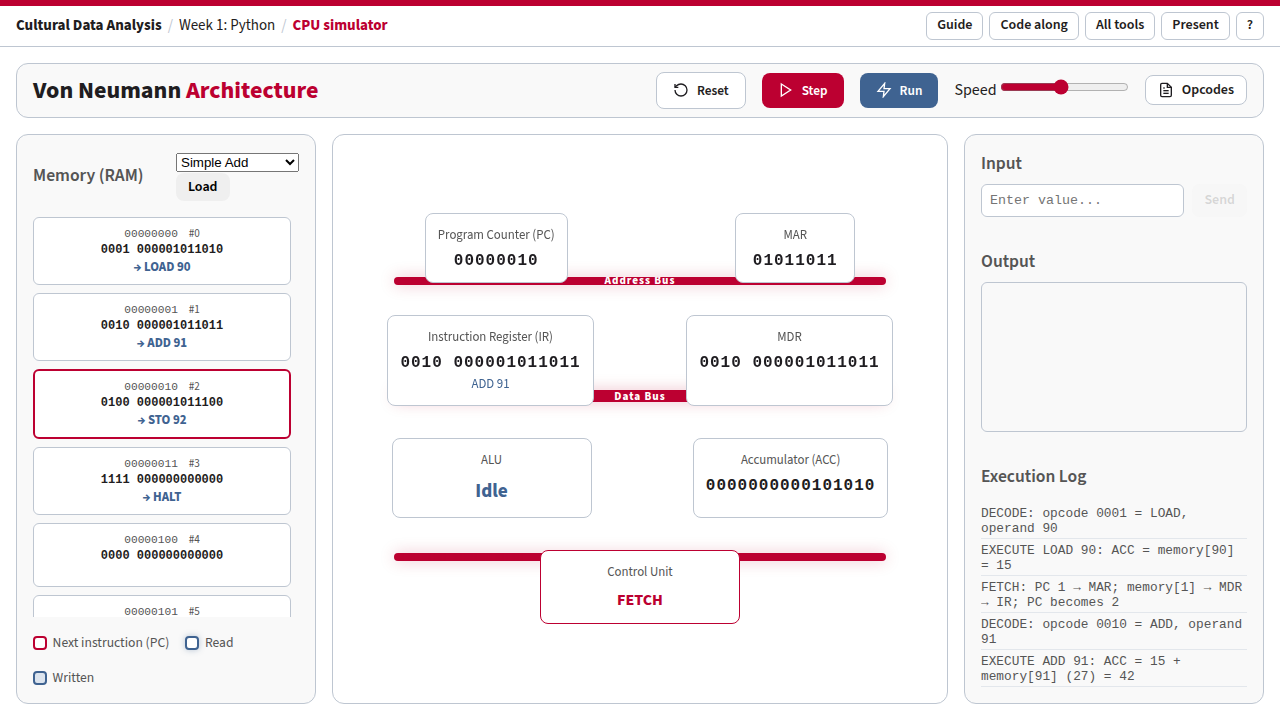This screenshot has width=1280, height=720.
Task: Focus the Input value field
Action: [x=1082, y=200]
